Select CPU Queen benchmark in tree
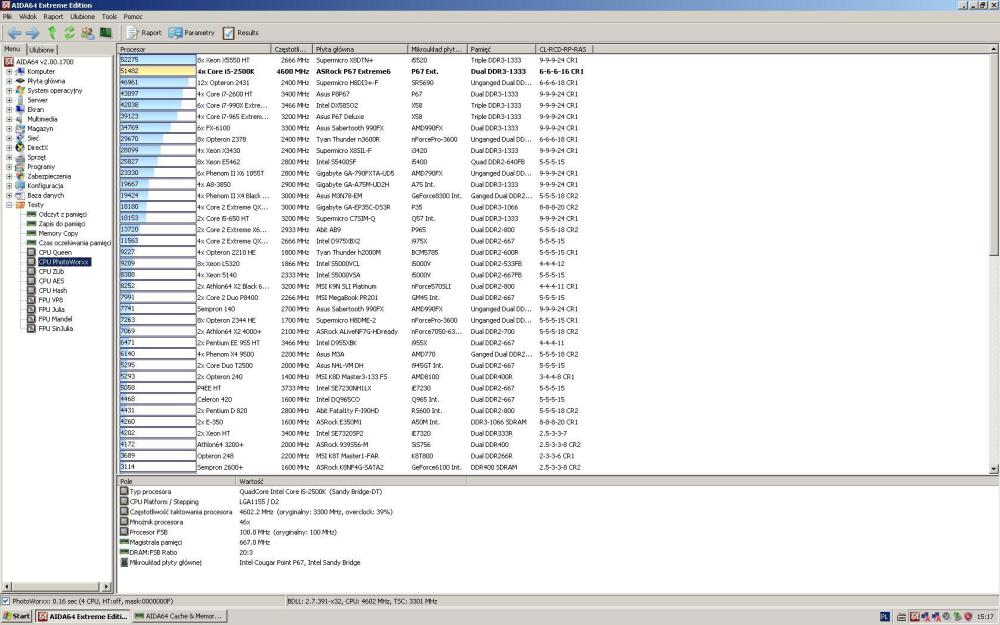The image size is (1000, 625). coord(54,252)
